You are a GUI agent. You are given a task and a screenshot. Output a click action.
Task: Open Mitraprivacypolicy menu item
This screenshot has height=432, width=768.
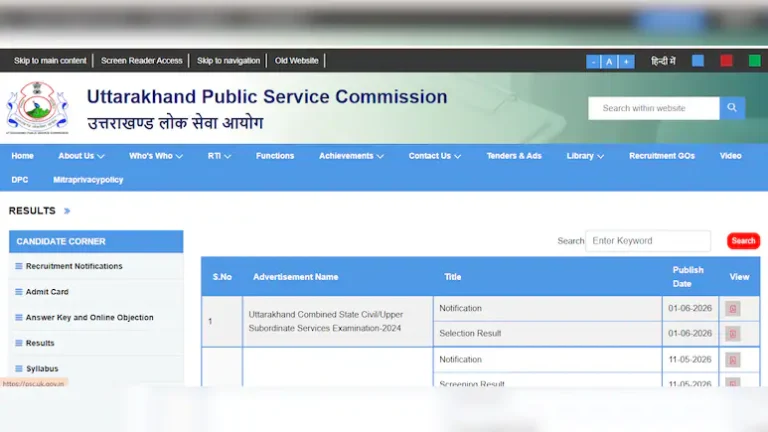point(88,180)
